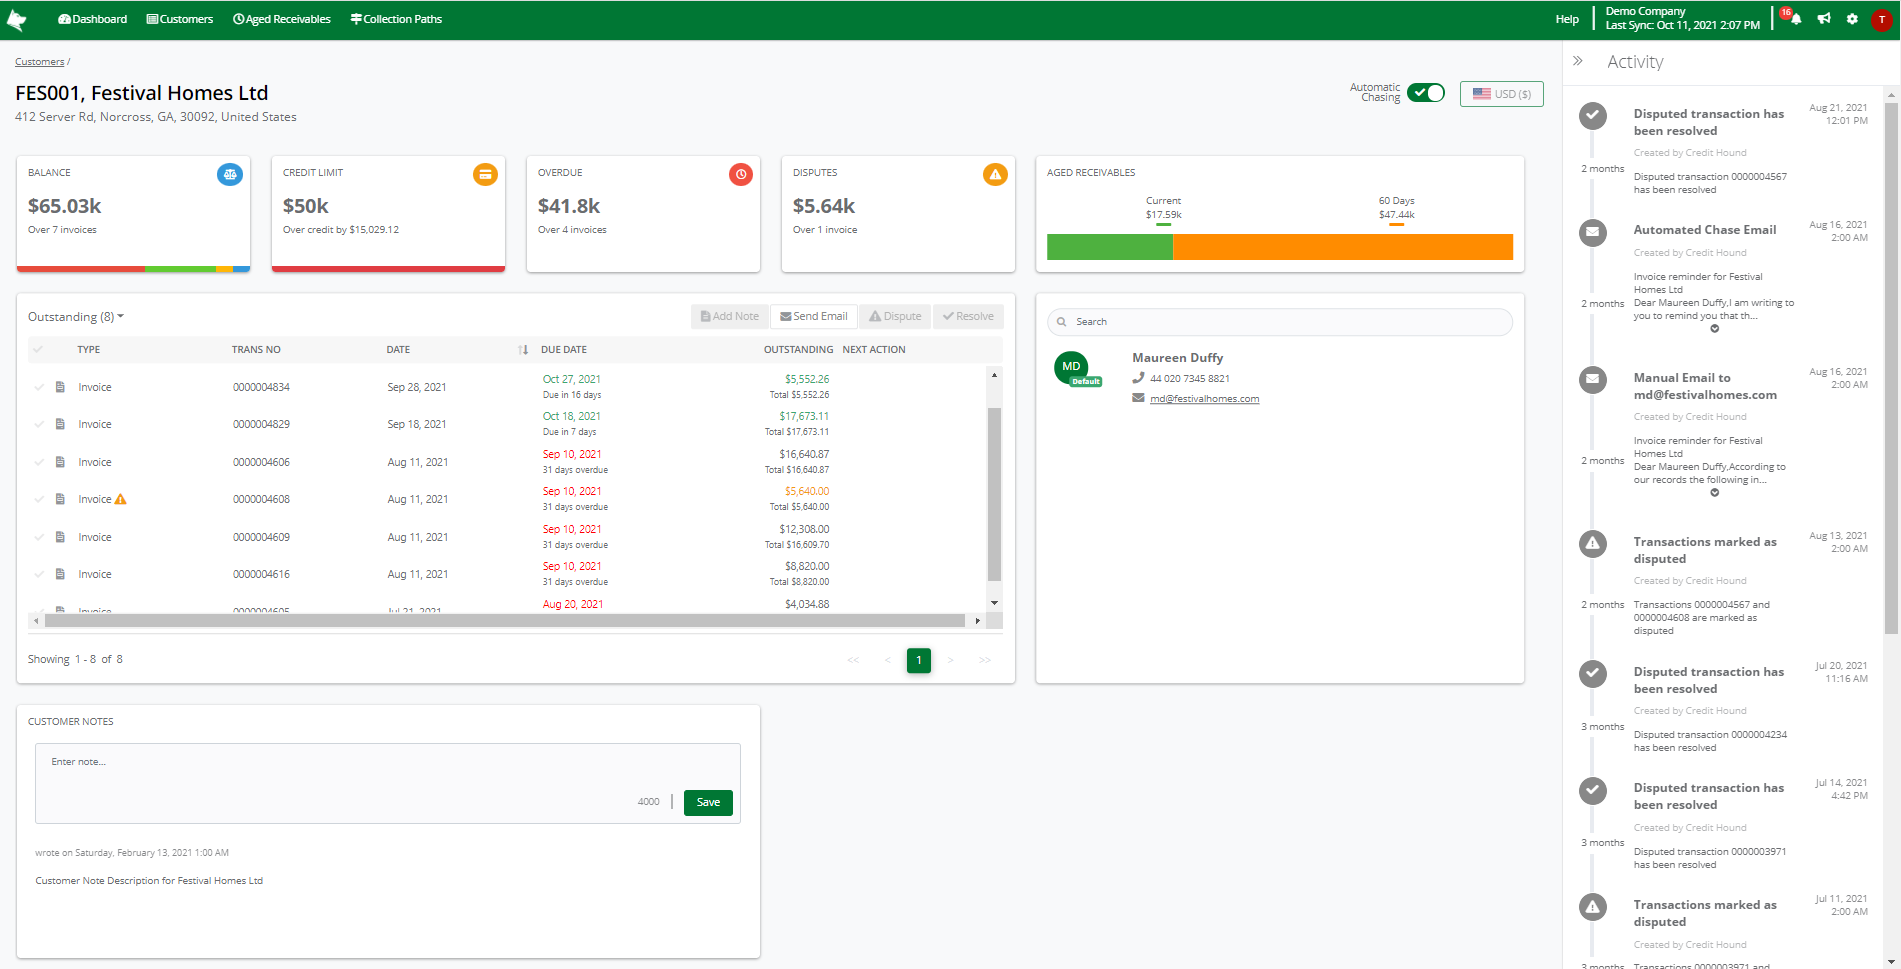Select the checkbox for invoice 0000004608

39,499
